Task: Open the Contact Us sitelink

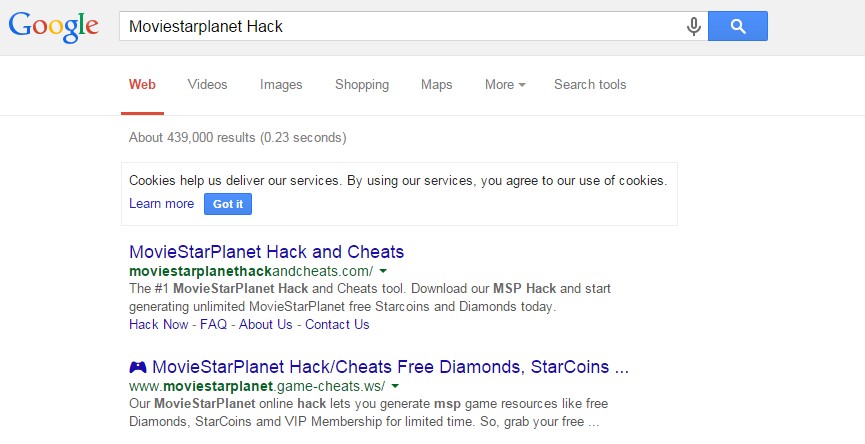Action: click(x=337, y=324)
